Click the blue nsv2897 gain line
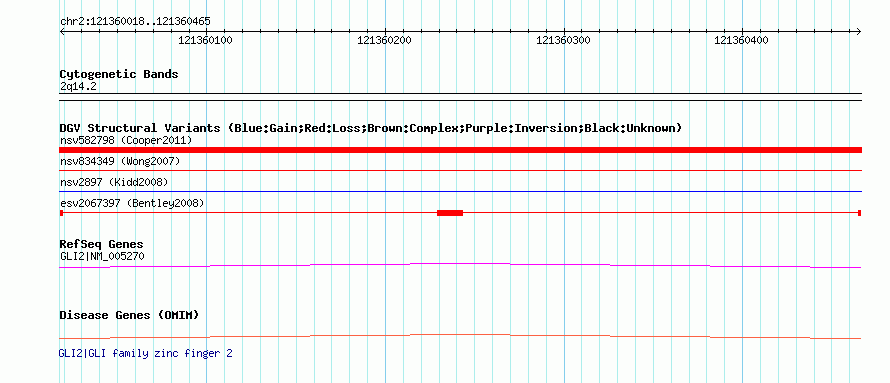 point(460,192)
